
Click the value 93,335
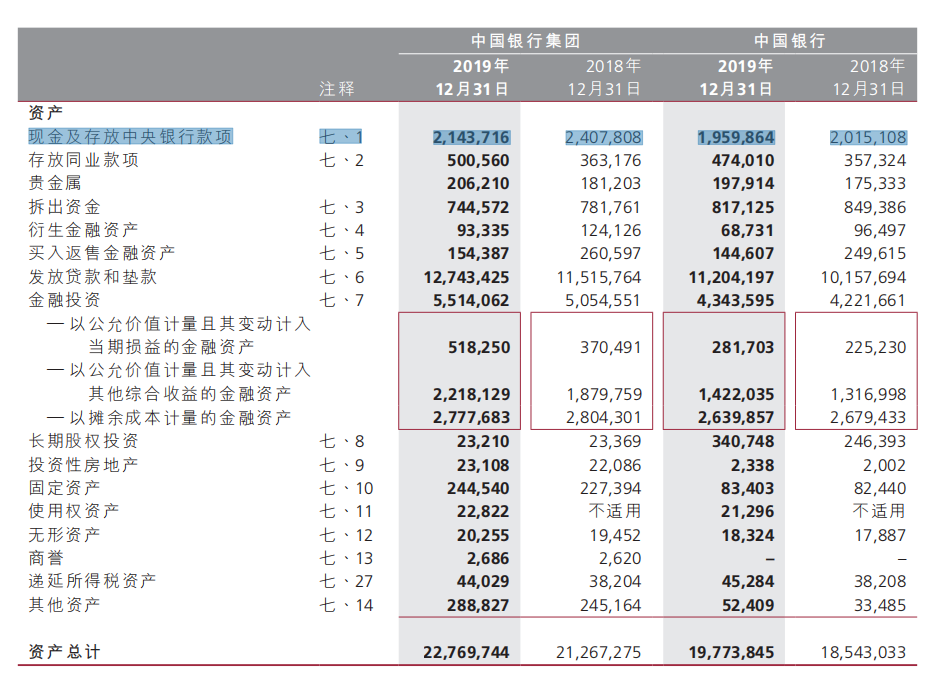[483, 231]
